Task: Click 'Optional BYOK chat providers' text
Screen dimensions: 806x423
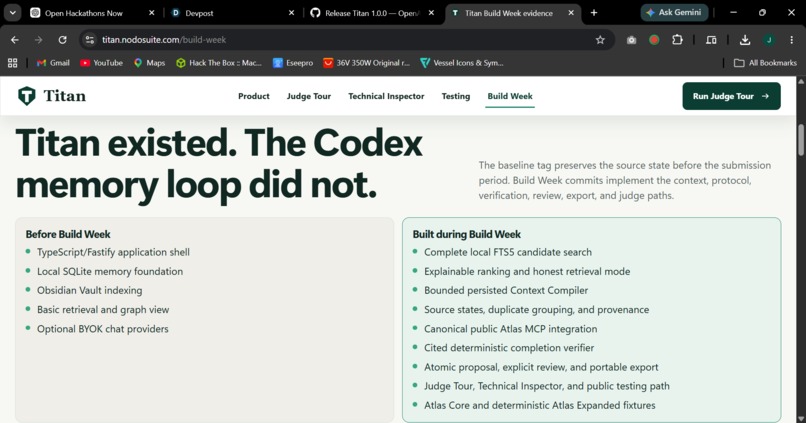Action: [103, 329]
